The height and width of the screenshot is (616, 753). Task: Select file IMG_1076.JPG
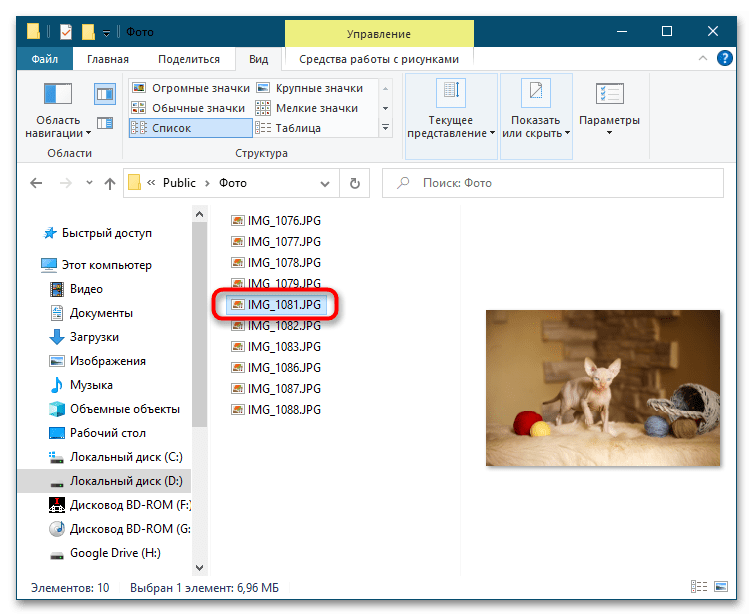point(276,221)
